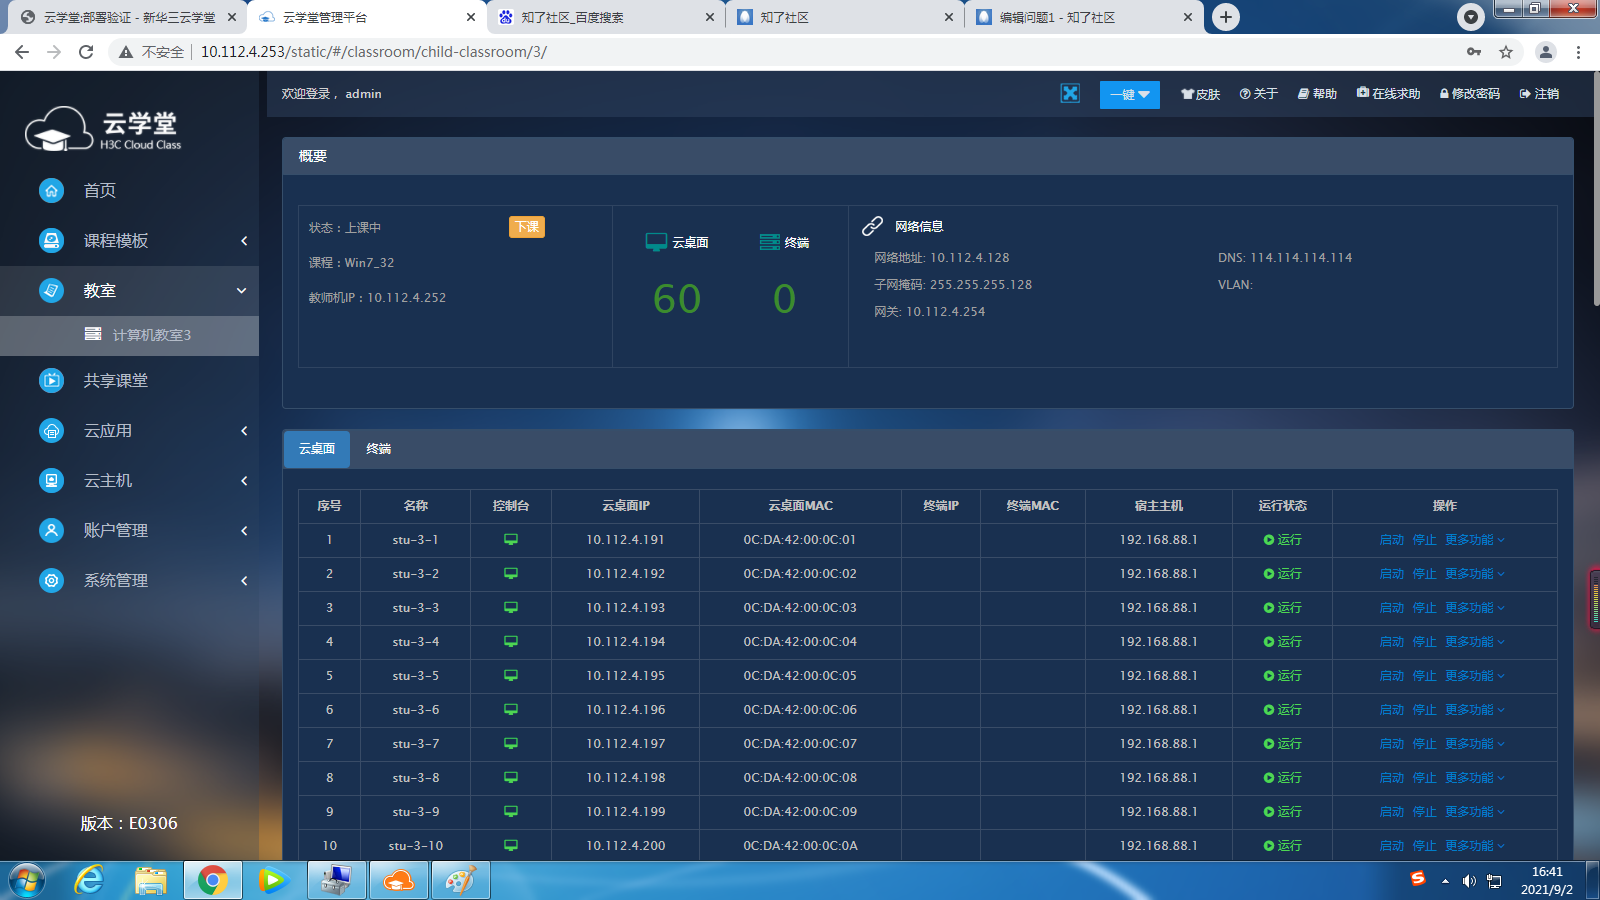Open the 关于 about link

coord(1259,94)
